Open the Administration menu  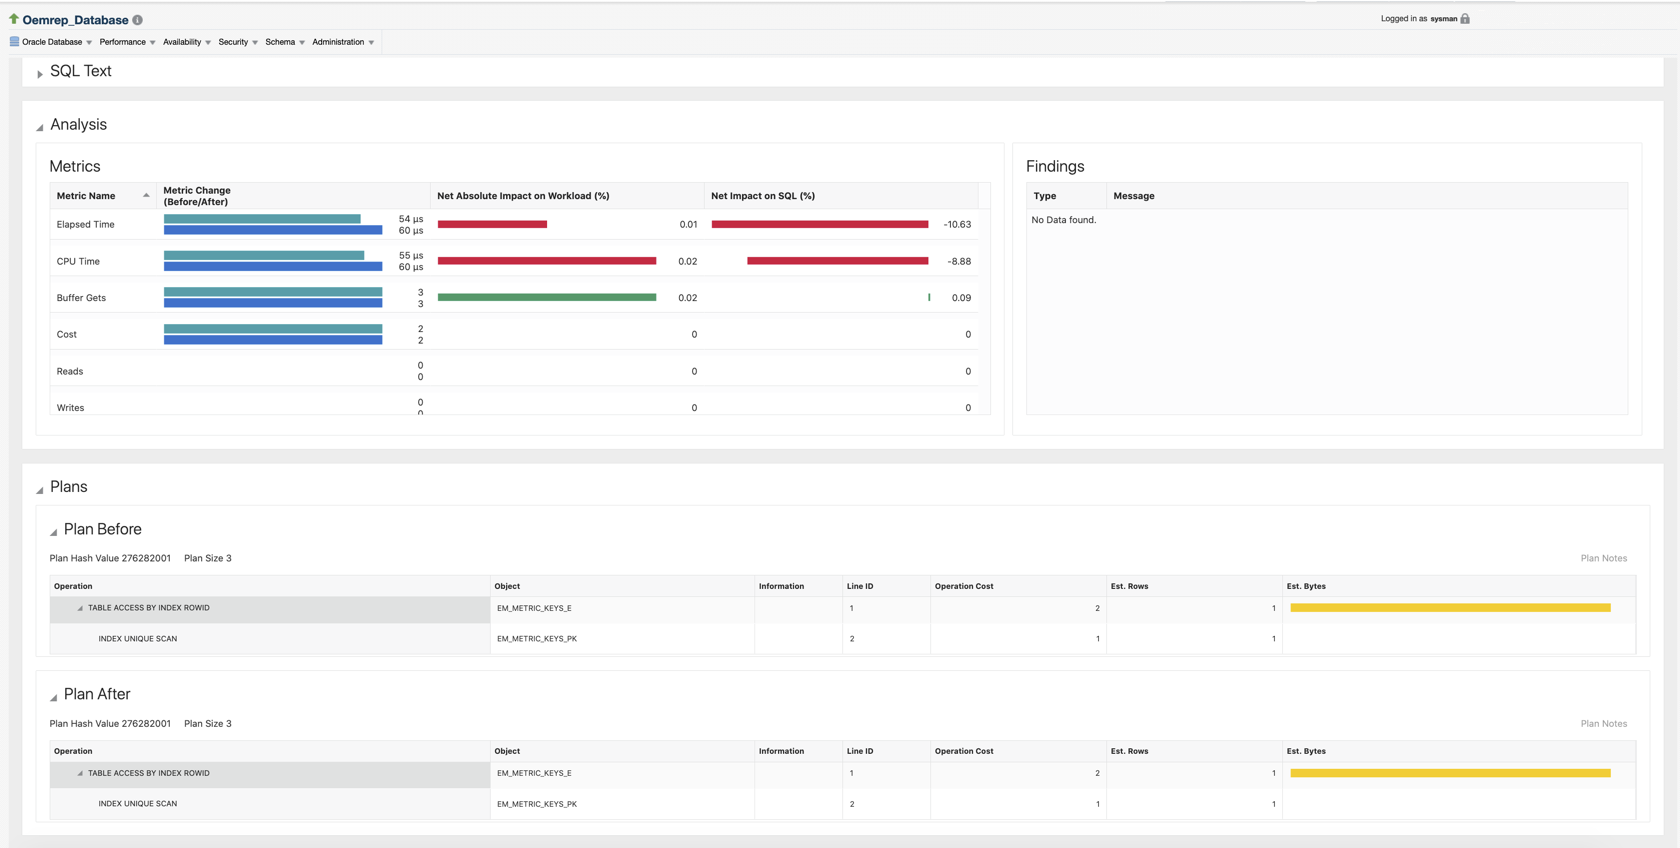click(x=343, y=42)
